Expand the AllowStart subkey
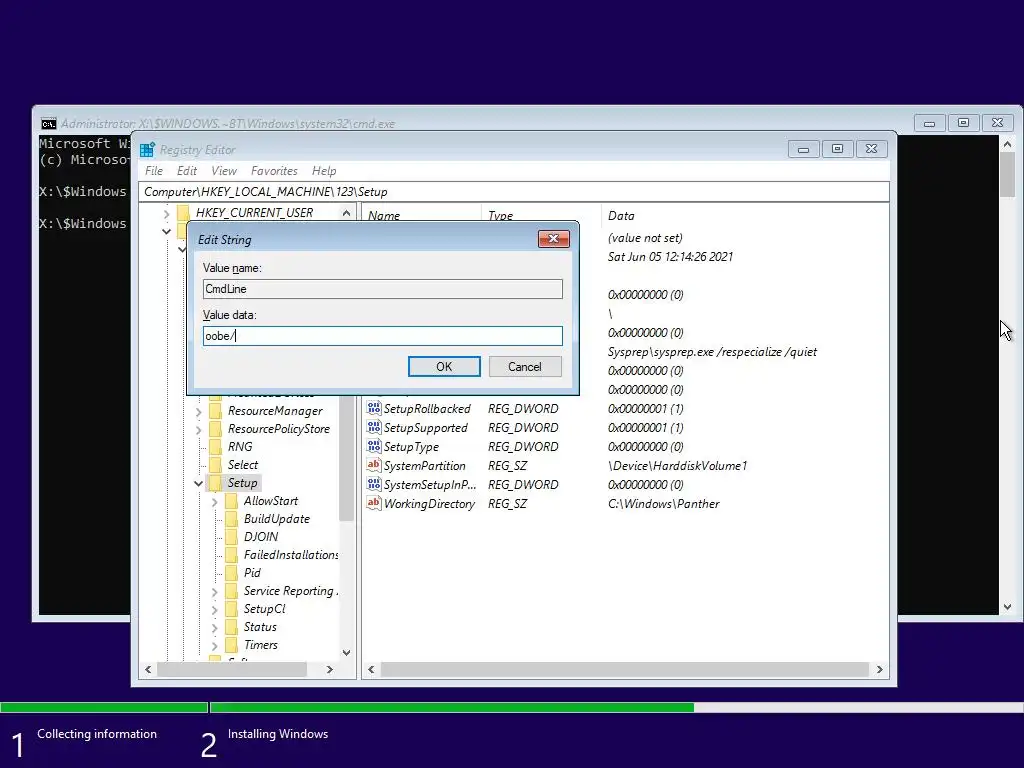The height and width of the screenshot is (768, 1024). pyautogui.click(x=214, y=502)
